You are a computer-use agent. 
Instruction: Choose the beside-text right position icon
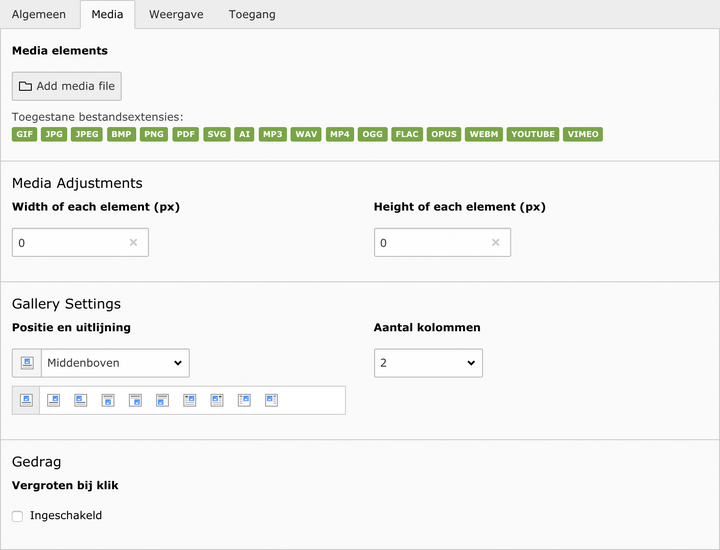[244, 400]
